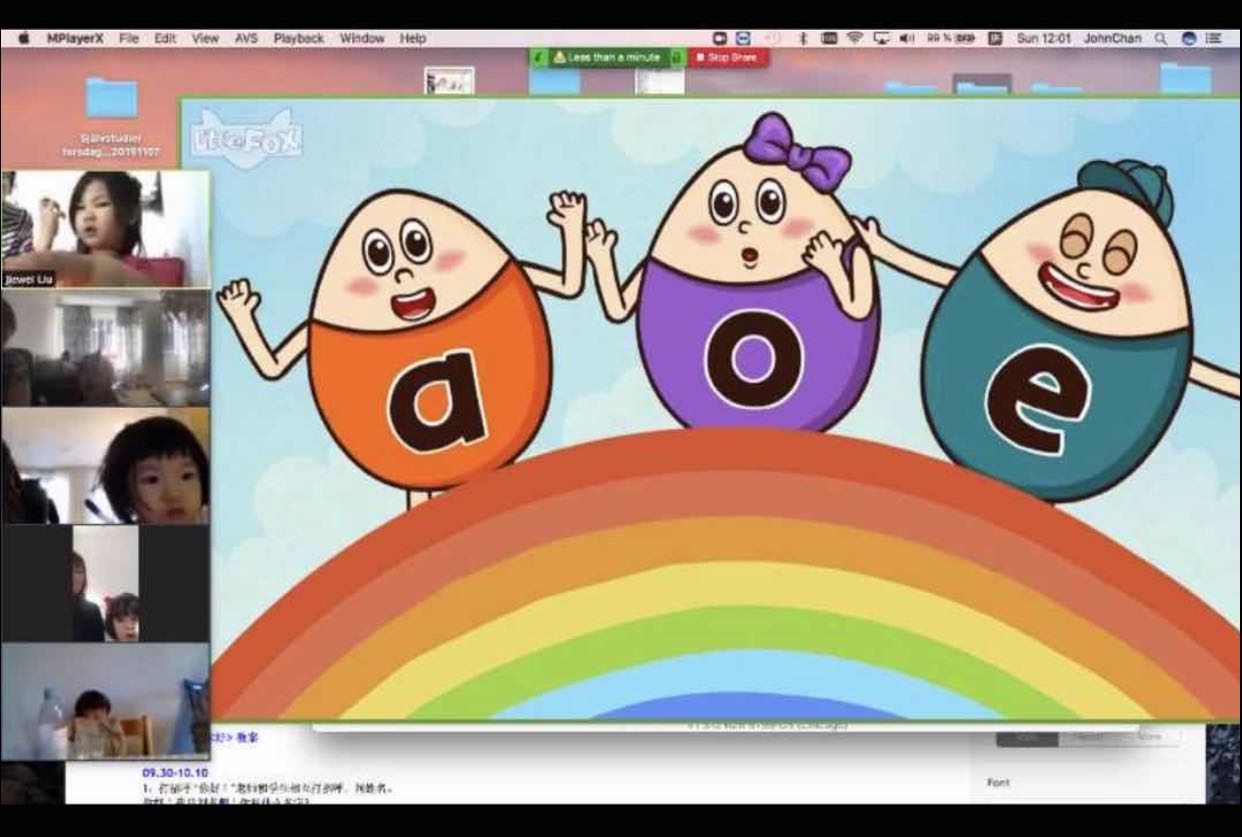This screenshot has width=1242, height=837.
Task: Open the File menu
Action: (129, 38)
